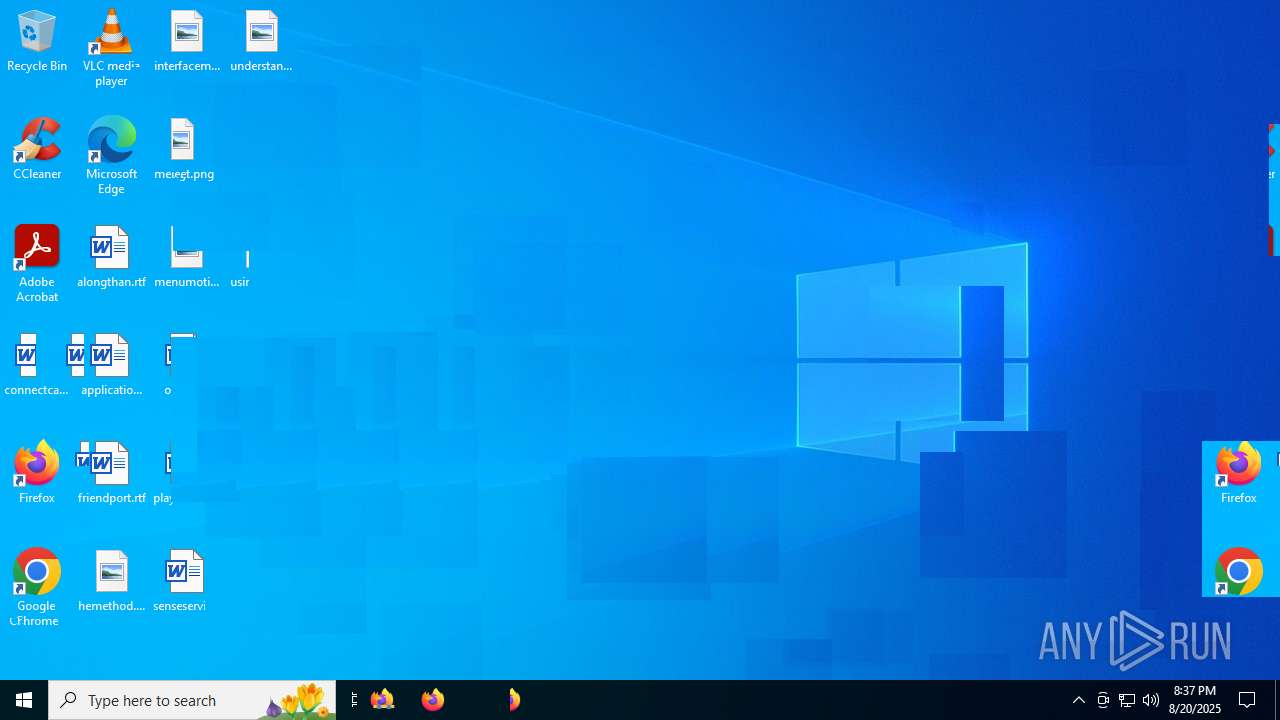Viewport: 1280px width, 720px height.
Task: Select the connectca... Word document
Action: tap(37, 365)
